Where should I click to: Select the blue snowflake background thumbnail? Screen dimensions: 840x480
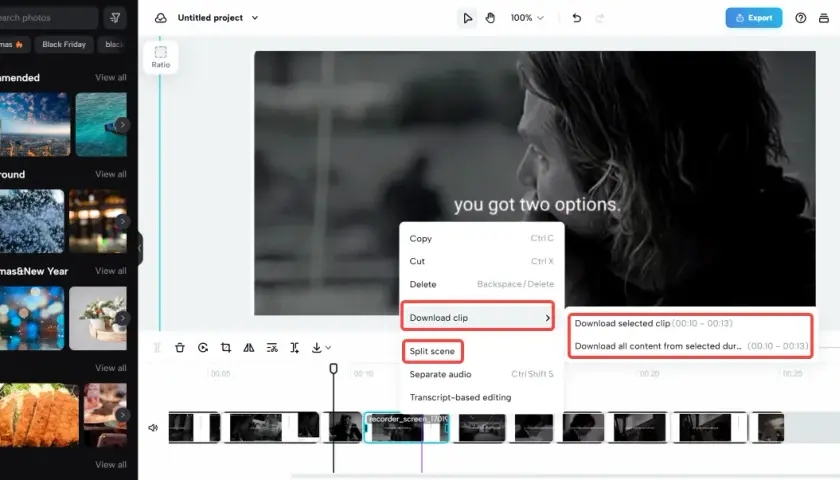(x=32, y=221)
